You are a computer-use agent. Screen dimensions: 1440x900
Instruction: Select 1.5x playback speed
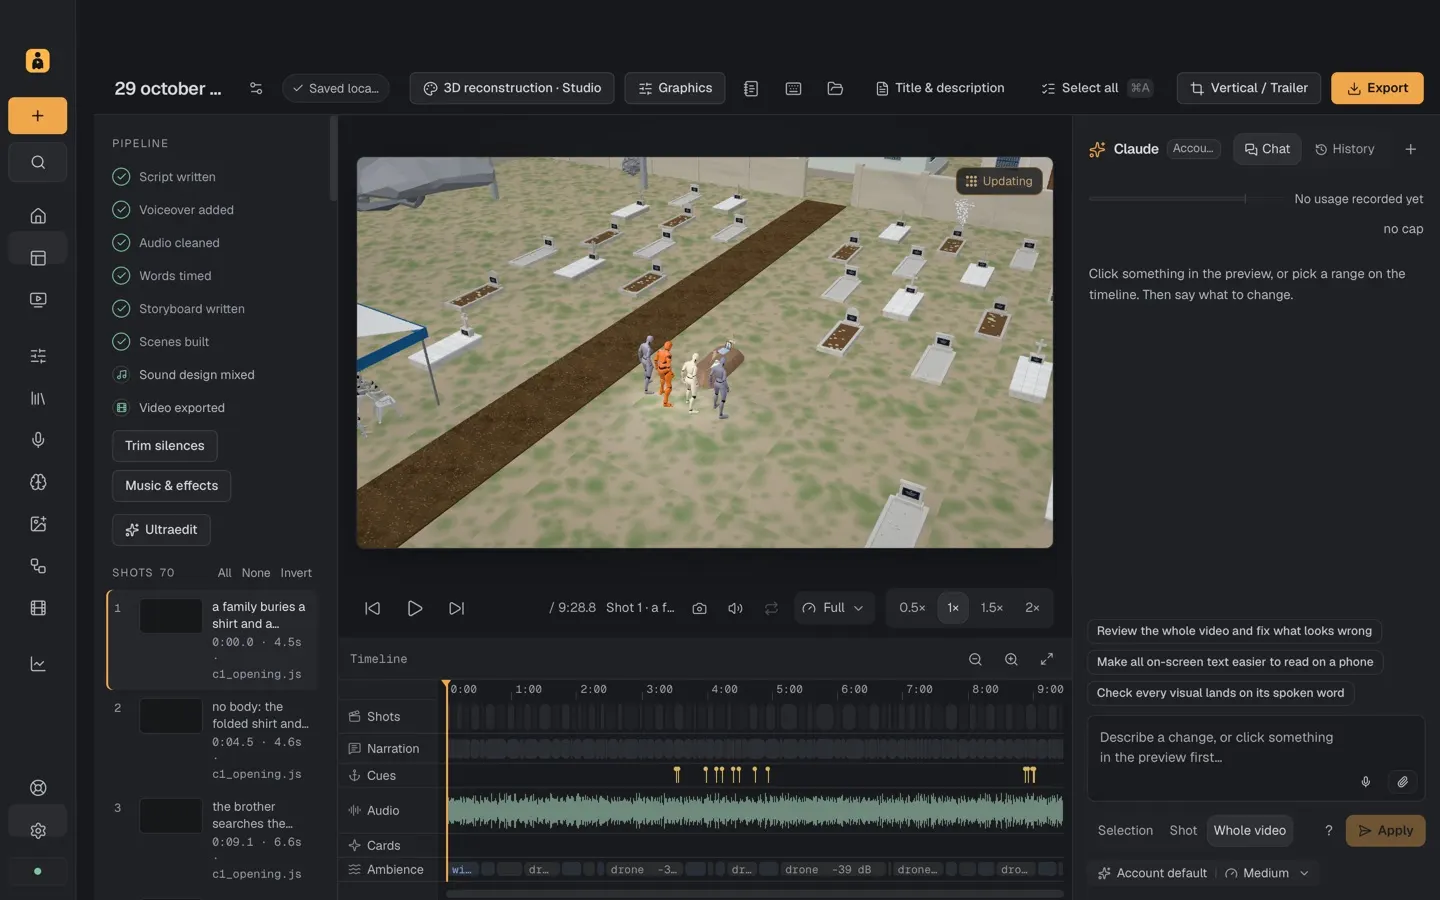[991, 608]
